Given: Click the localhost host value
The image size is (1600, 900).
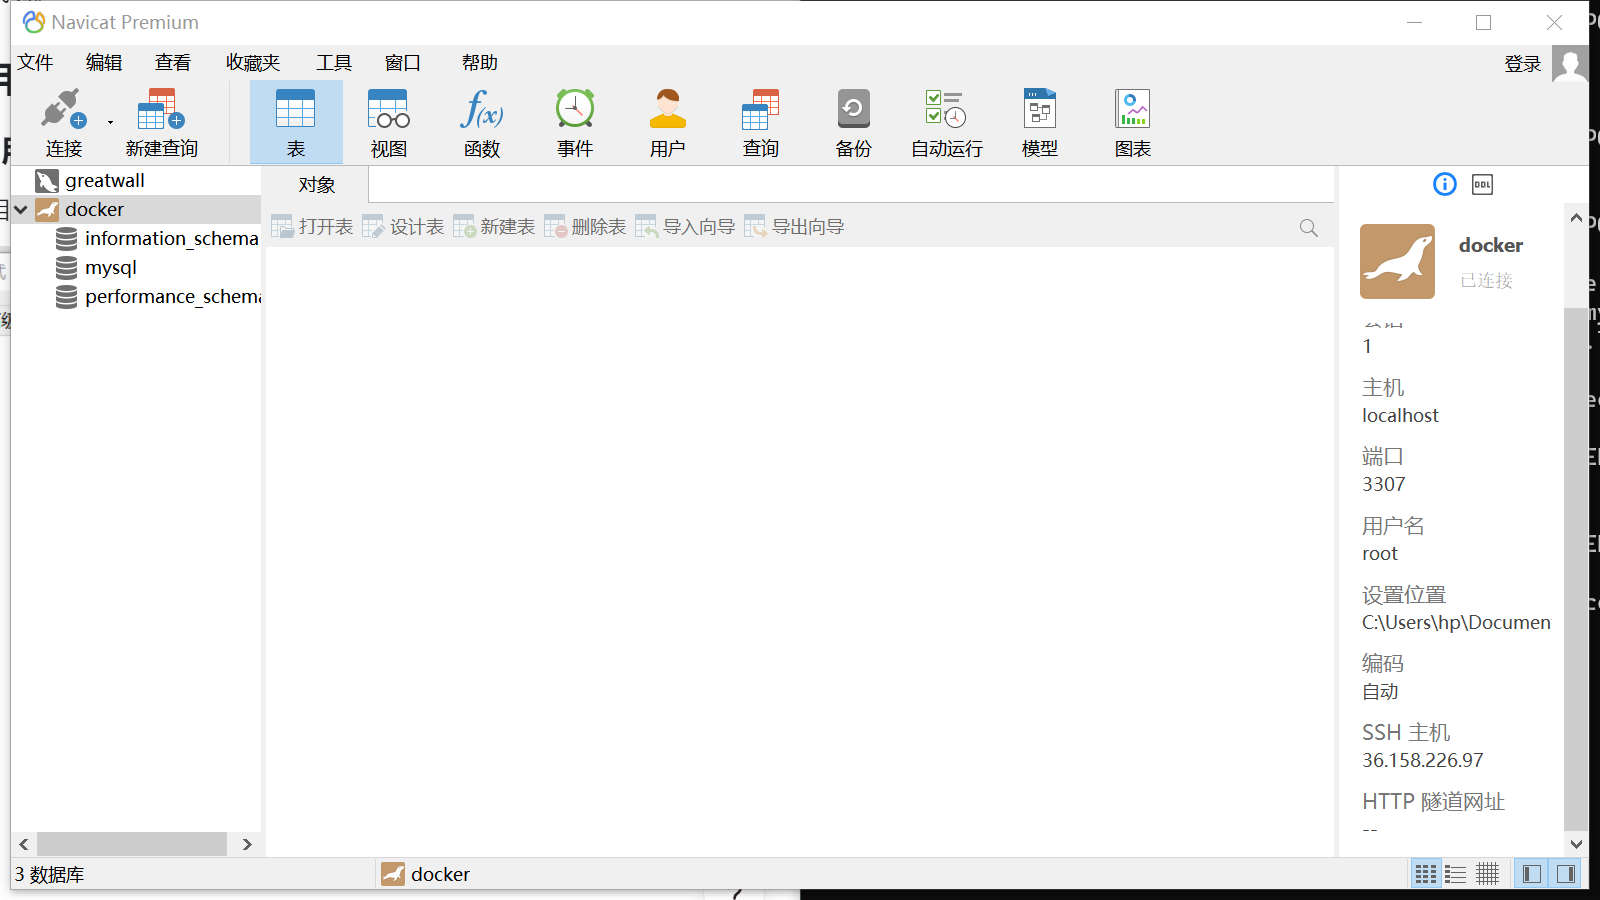Looking at the screenshot, I should 1400,416.
